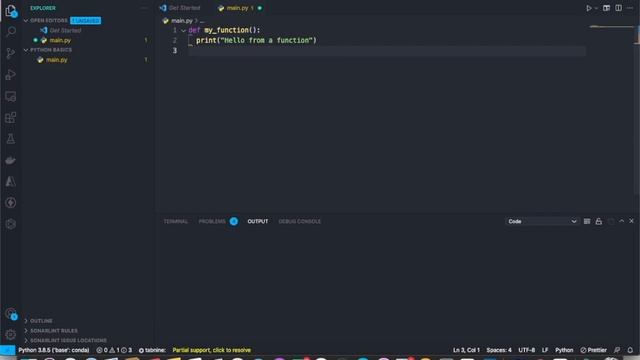Open the Remote Explorer view
The image size is (640, 360).
[x=11, y=96]
